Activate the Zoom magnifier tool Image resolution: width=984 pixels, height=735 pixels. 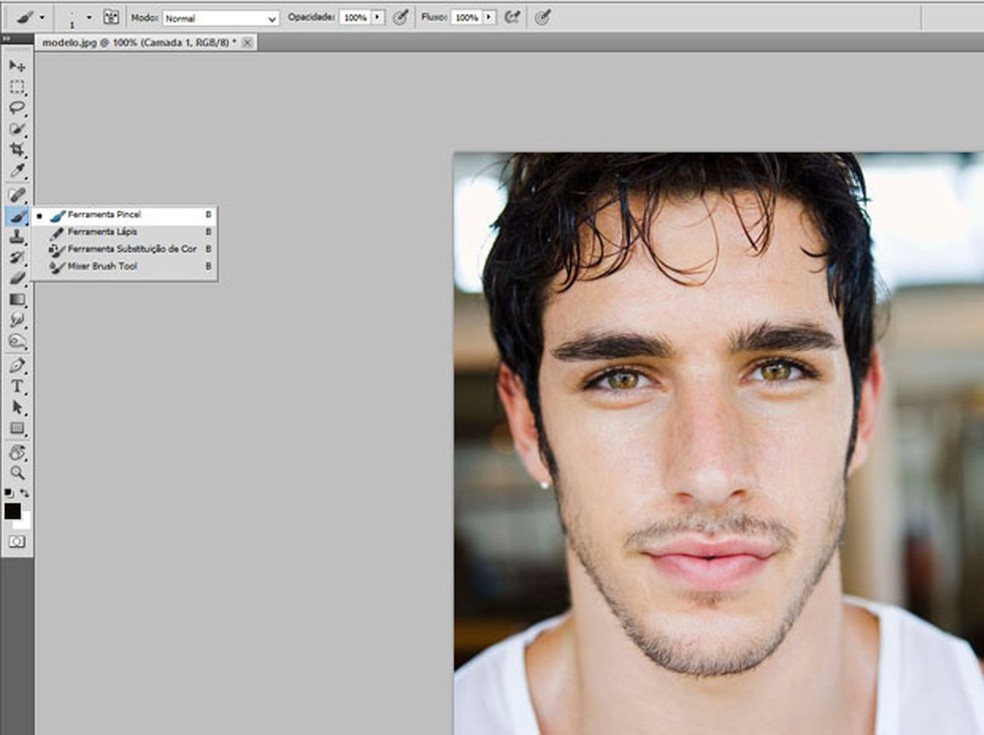tap(17, 473)
